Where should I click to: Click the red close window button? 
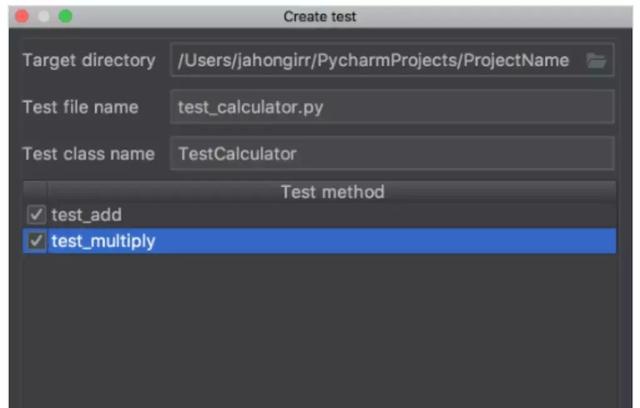(x=22, y=17)
